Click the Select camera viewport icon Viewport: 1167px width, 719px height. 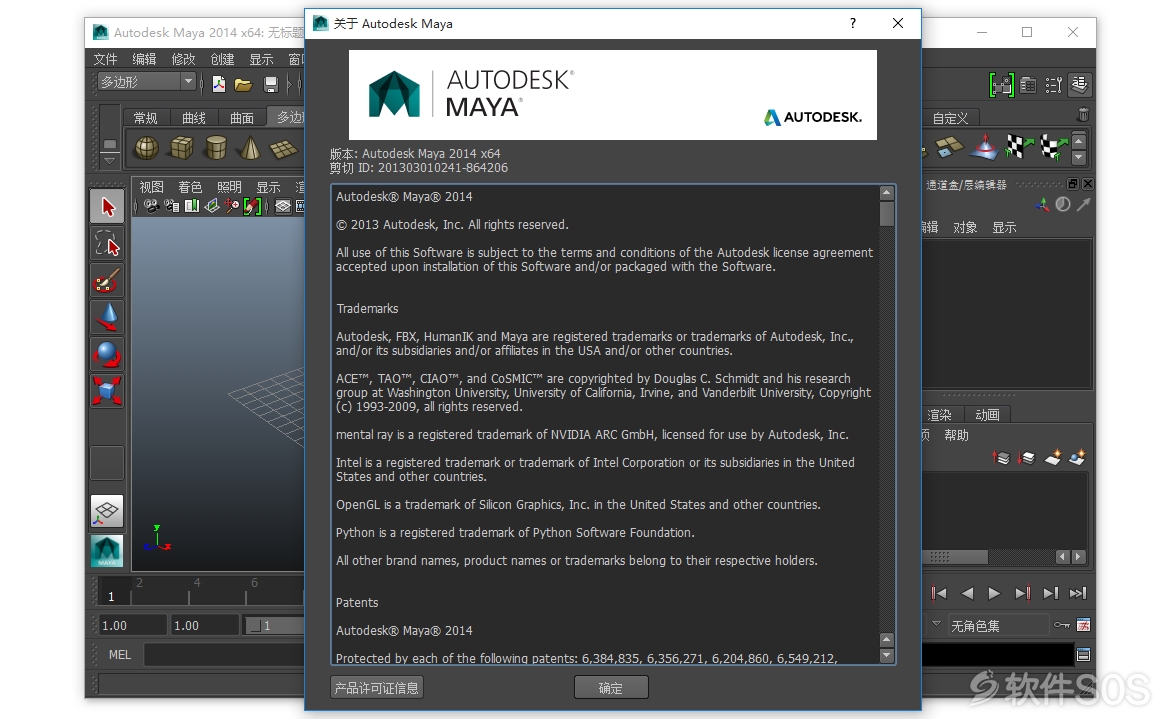point(152,206)
